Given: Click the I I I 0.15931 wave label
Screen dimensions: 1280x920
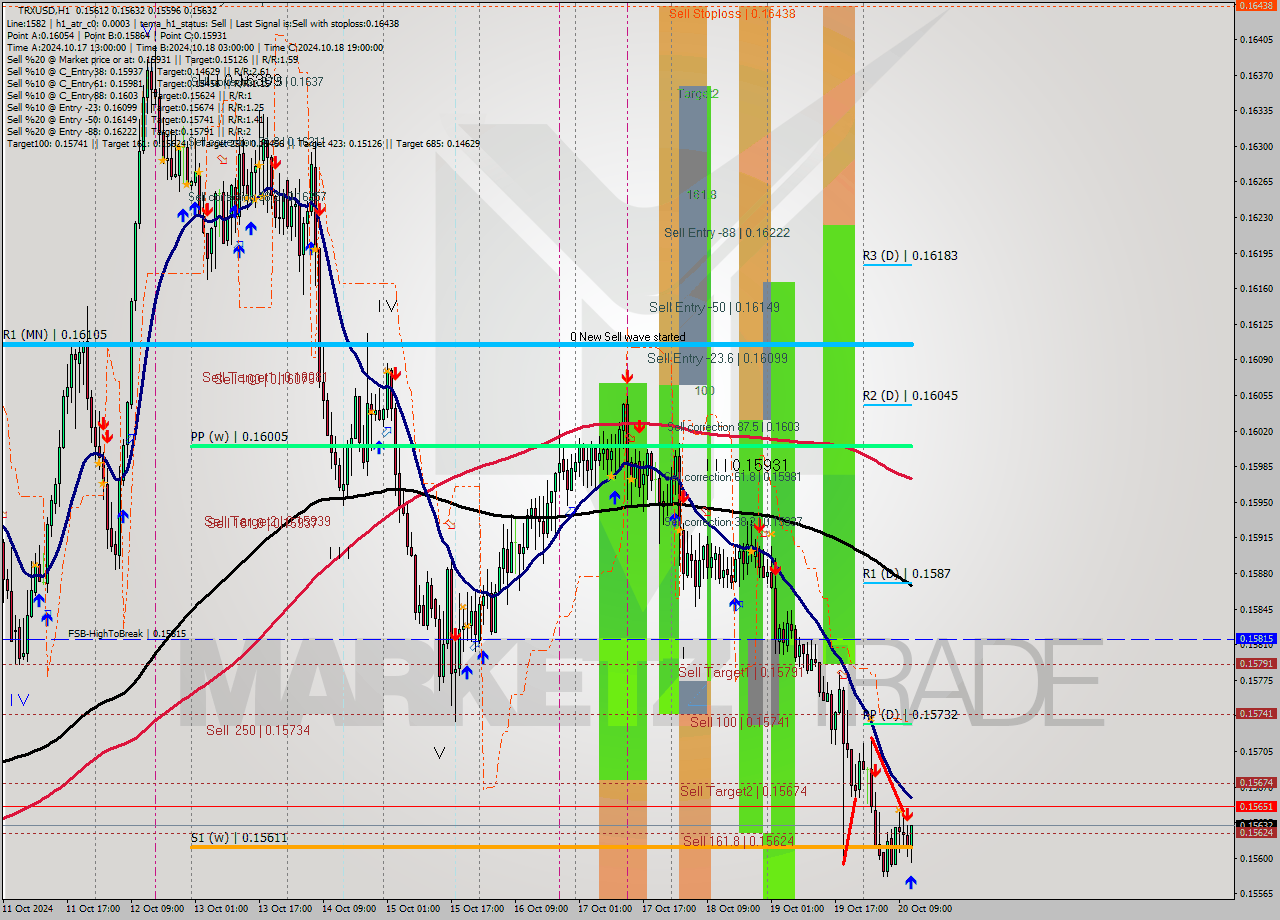Looking at the screenshot, I should [747, 466].
